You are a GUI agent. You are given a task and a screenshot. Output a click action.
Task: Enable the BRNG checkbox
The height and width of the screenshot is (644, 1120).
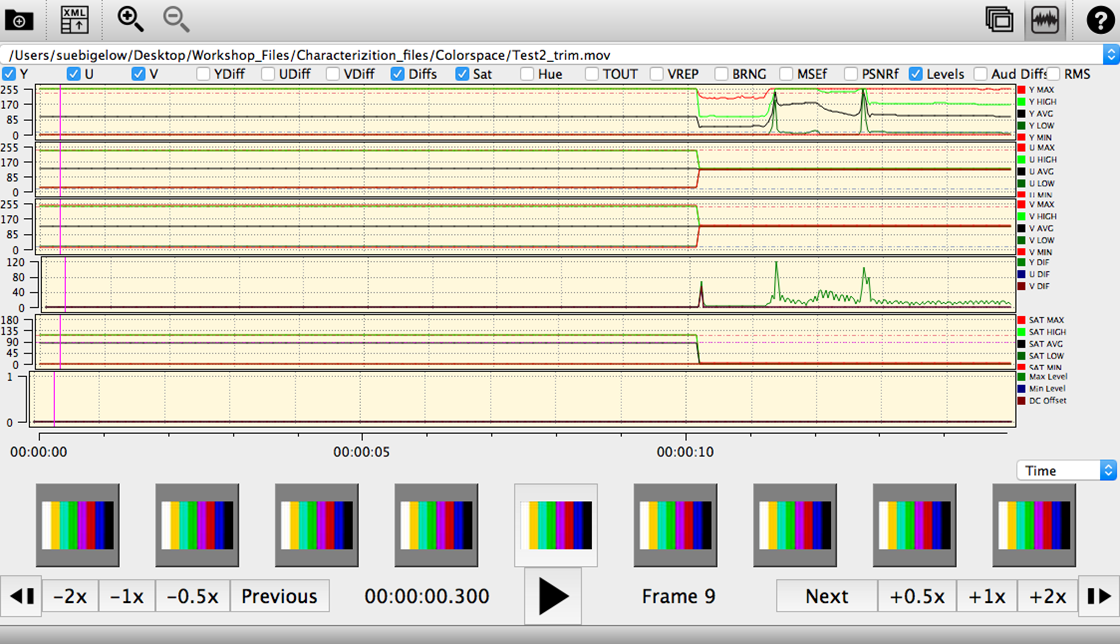point(721,74)
